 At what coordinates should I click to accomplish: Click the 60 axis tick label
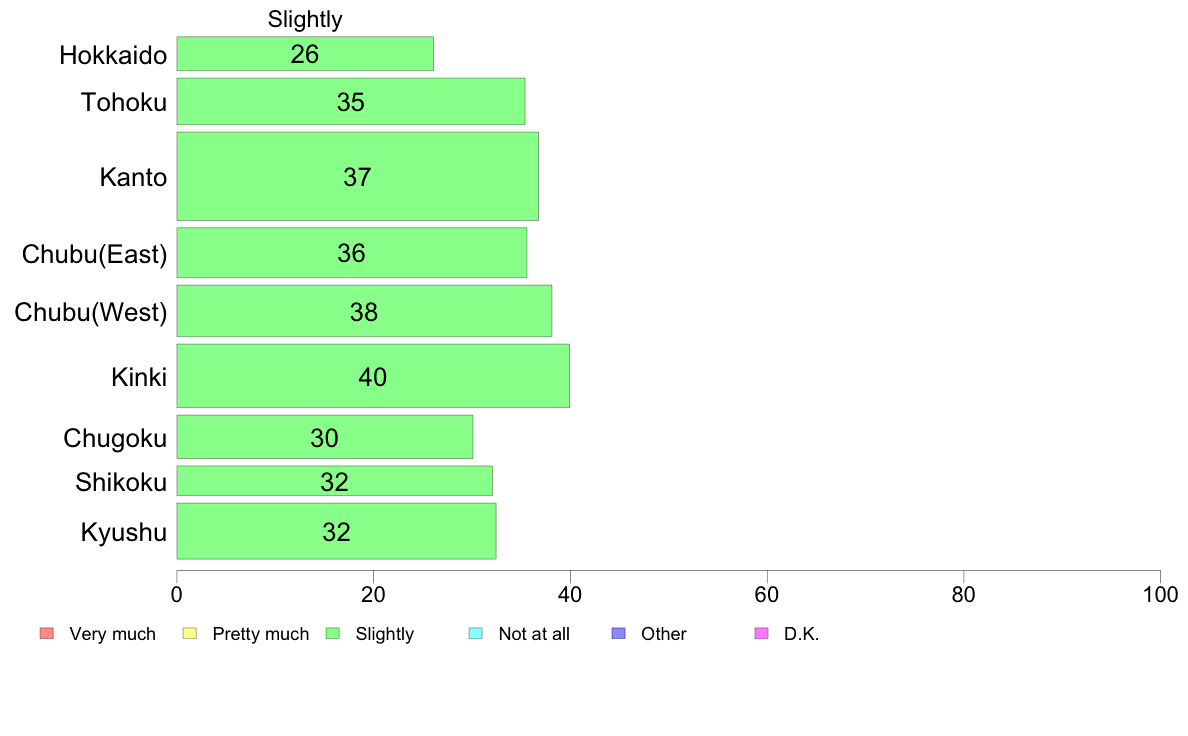tap(767, 595)
